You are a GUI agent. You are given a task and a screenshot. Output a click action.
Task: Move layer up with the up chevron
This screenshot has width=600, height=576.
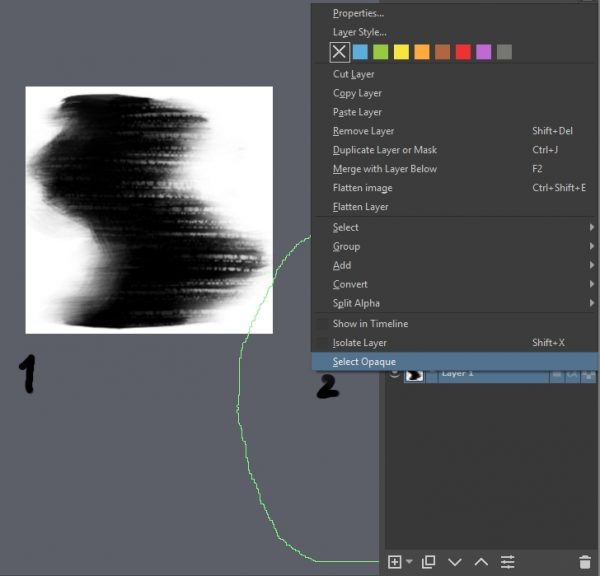coord(481,562)
